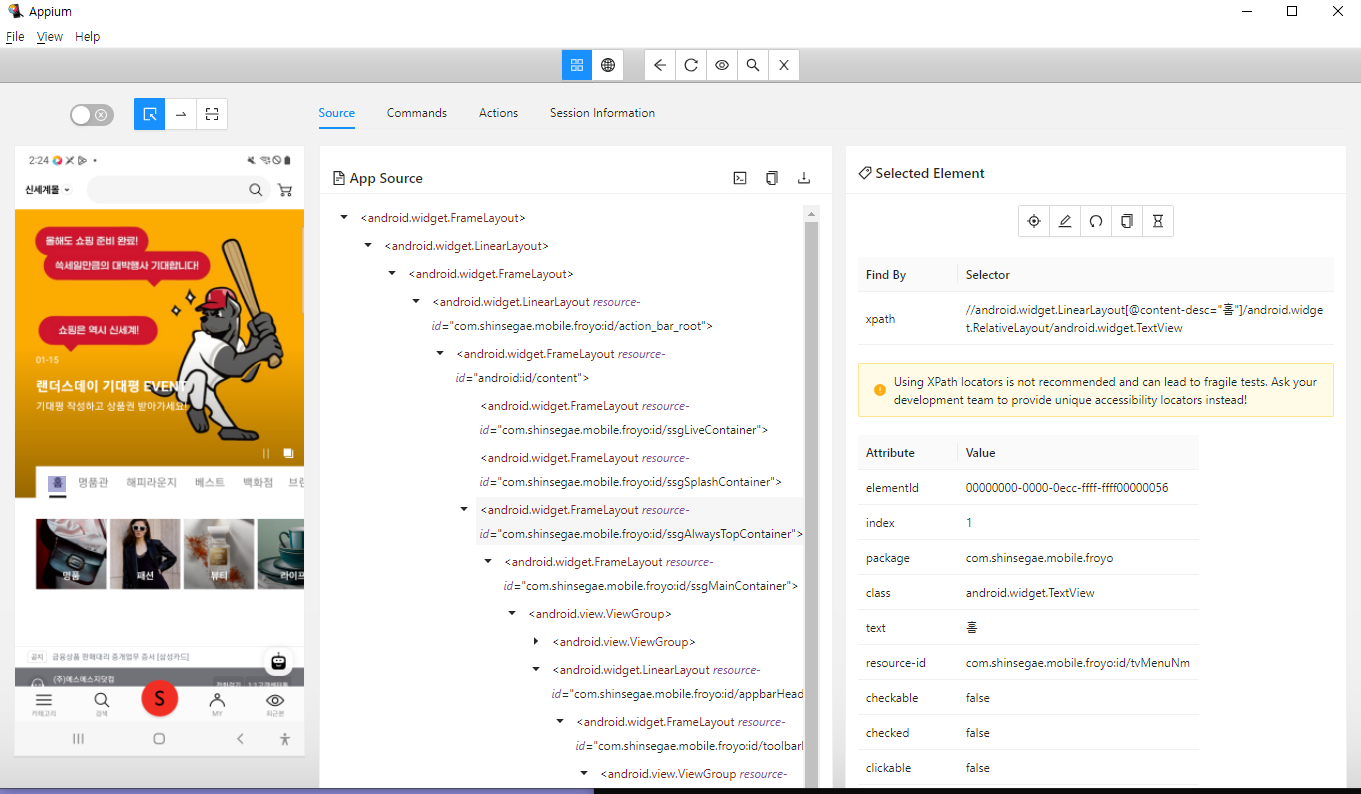Collapse the ssgMainContainer node
Image resolution: width=1361 pixels, height=794 pixels.
[x=488, y=561]
